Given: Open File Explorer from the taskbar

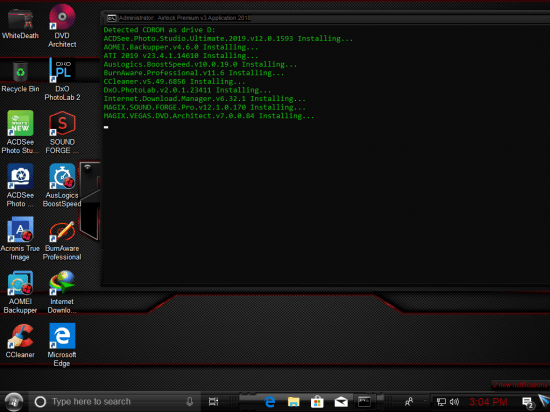Looking at the screenshot, I should 294,402.
